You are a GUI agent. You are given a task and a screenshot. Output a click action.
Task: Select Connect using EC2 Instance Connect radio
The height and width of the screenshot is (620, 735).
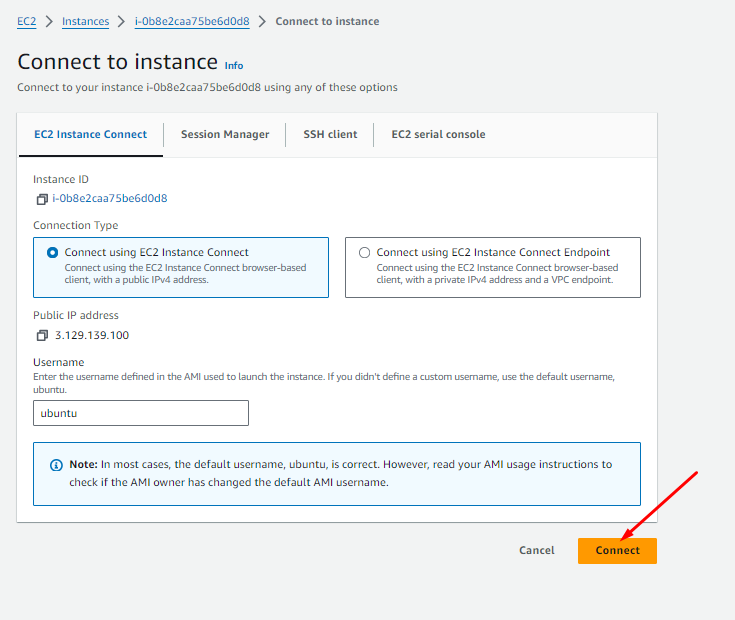(x=52, y=253)
